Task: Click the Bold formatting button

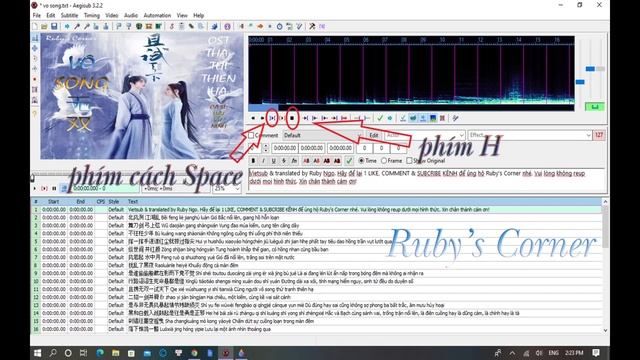Action: tap(253, 161)
